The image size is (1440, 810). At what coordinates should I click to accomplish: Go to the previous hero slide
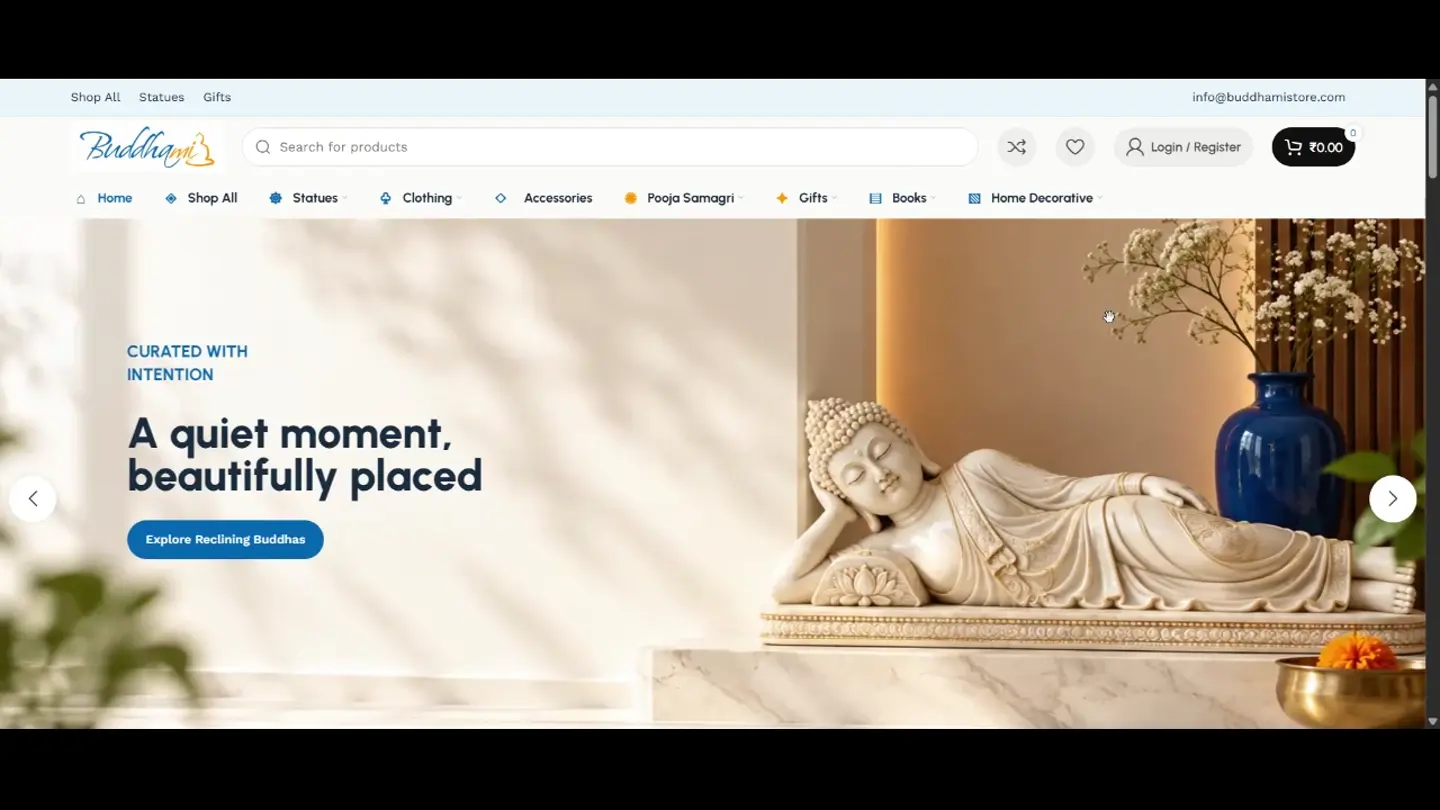click(33, 498)
